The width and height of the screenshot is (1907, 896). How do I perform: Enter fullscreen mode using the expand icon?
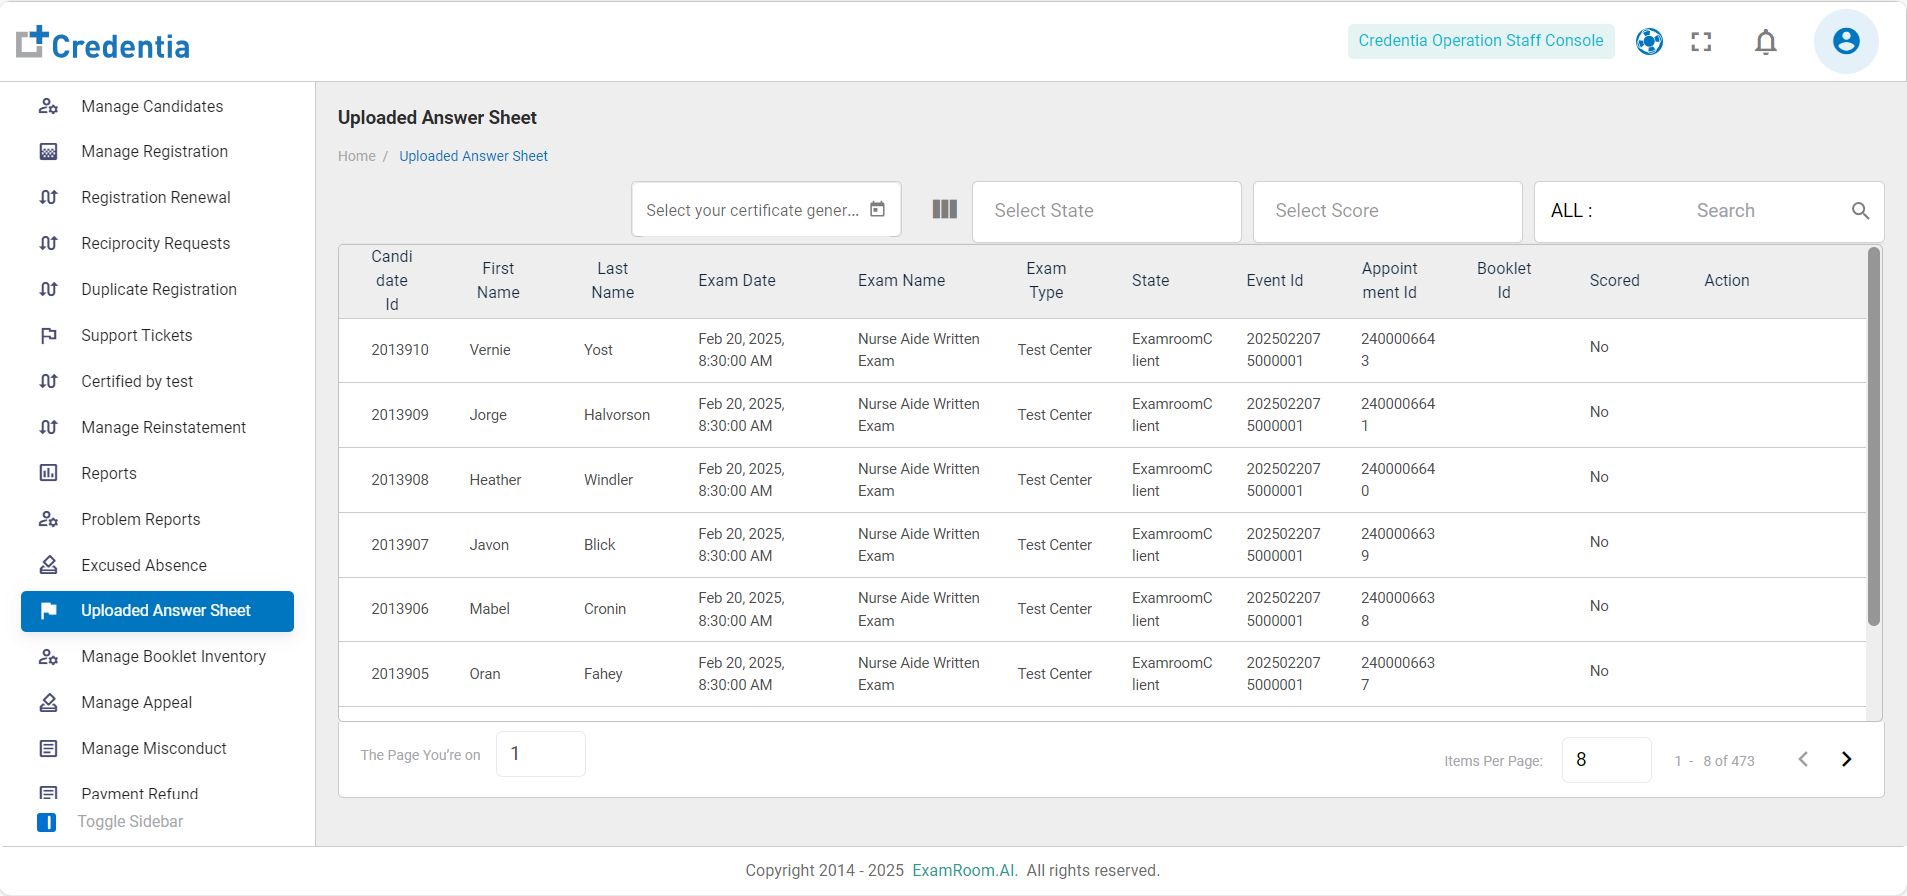point(1701,42)
